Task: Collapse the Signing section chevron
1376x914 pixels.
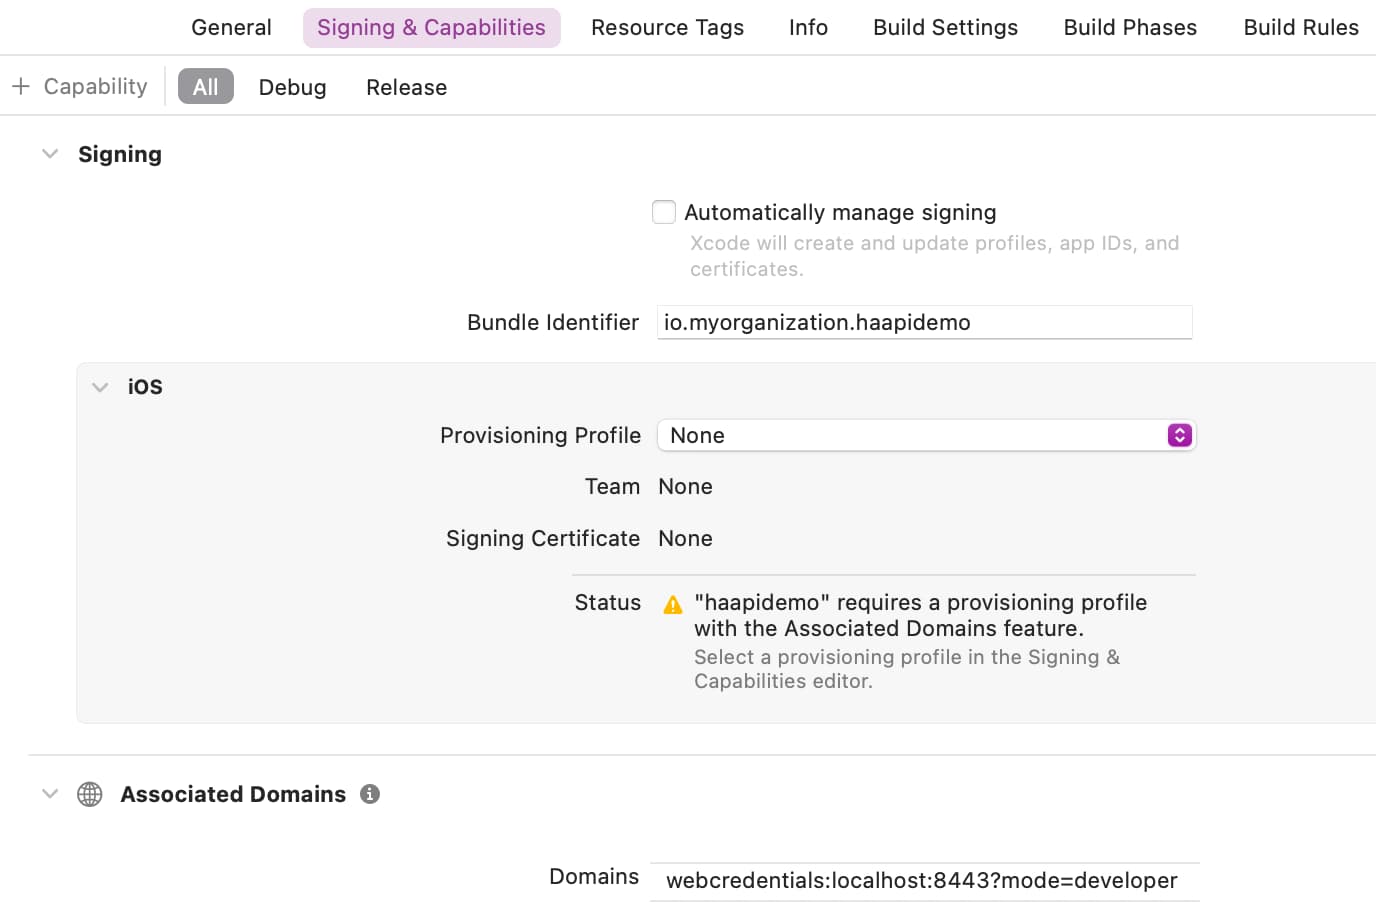Action: (50, 154)
